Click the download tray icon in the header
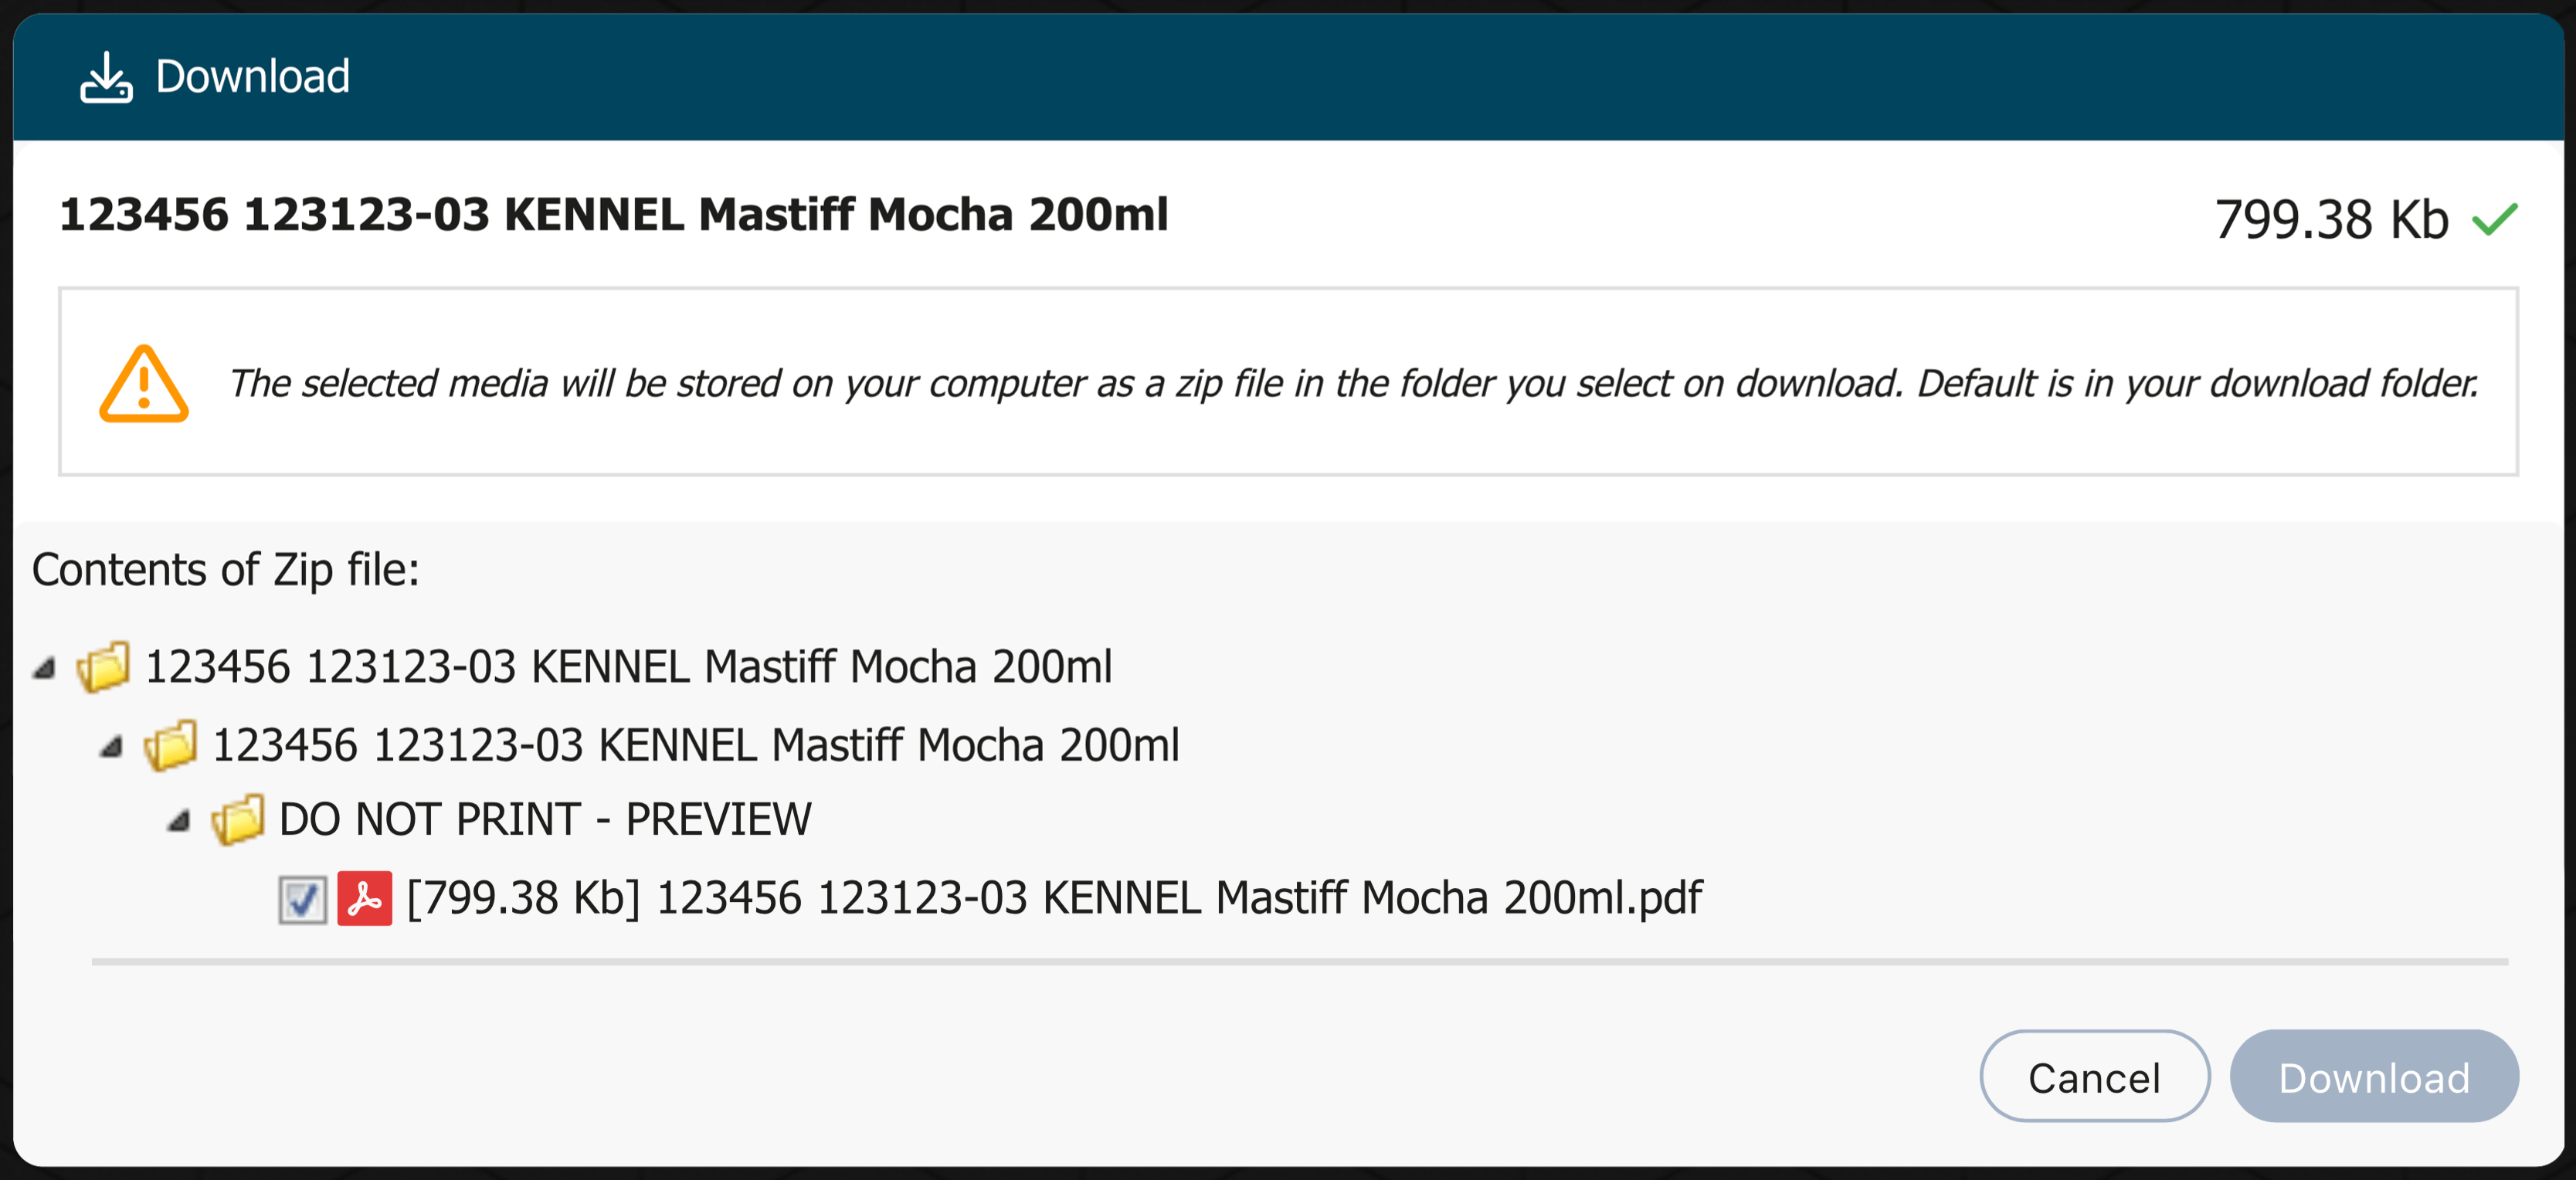2576x1180 pixels. pyautogui.click(x=106, y=77)
